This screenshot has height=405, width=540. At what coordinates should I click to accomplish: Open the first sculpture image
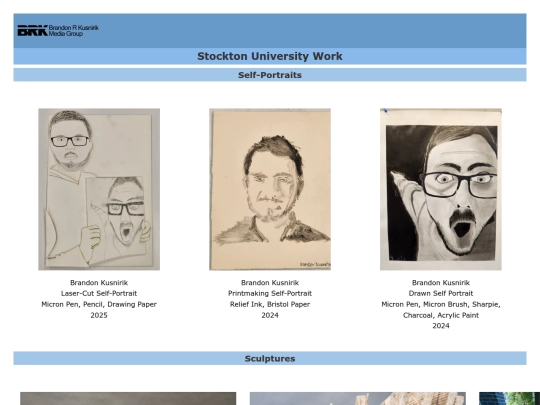click(128, 398)
